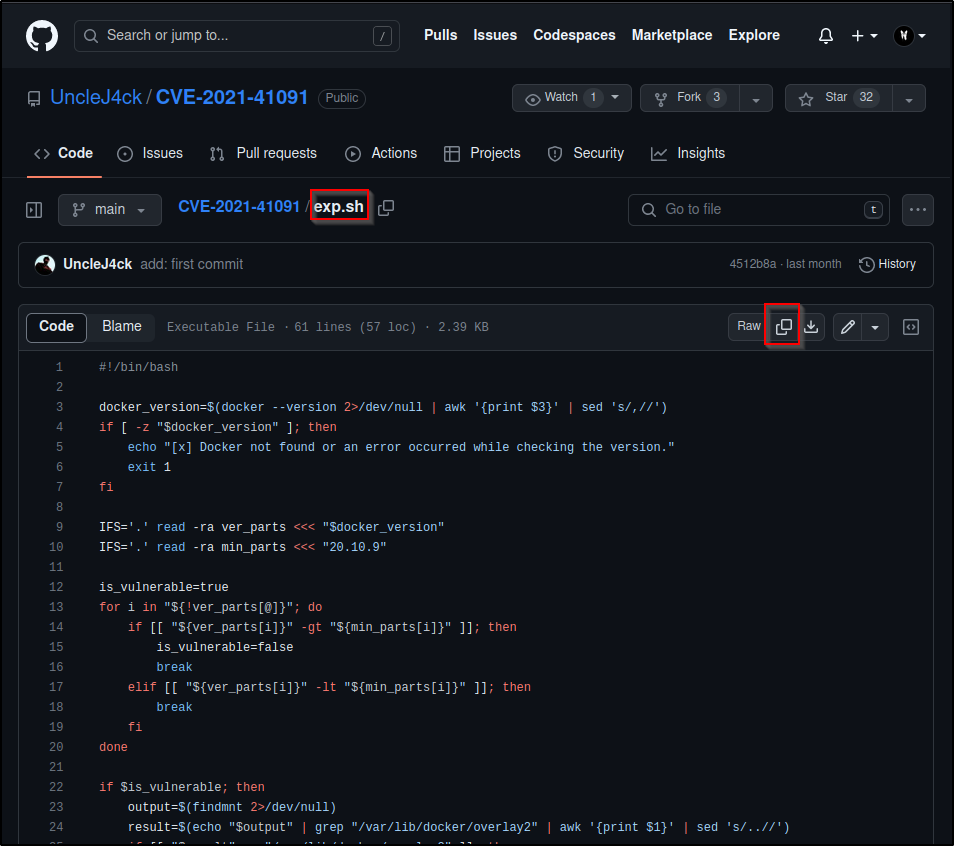The height and width of the screenshot is (846, 954).
Task: Open the Projects tab
Action: 482,153
